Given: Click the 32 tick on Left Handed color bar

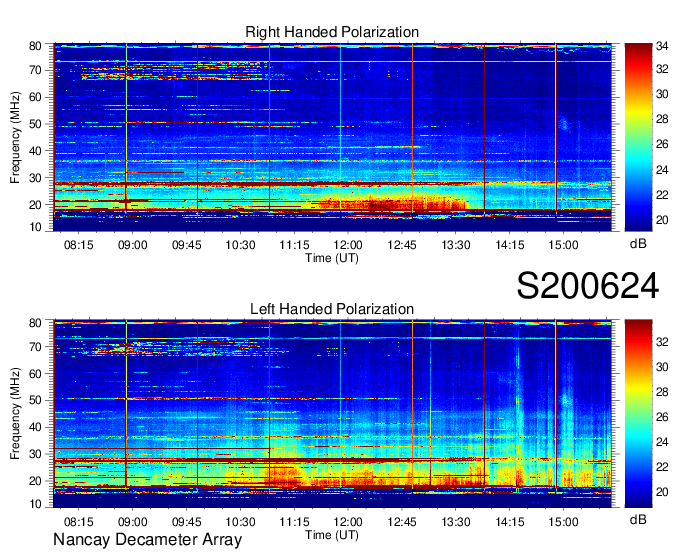Looking at the screenshot, I should tap(662, 342).
